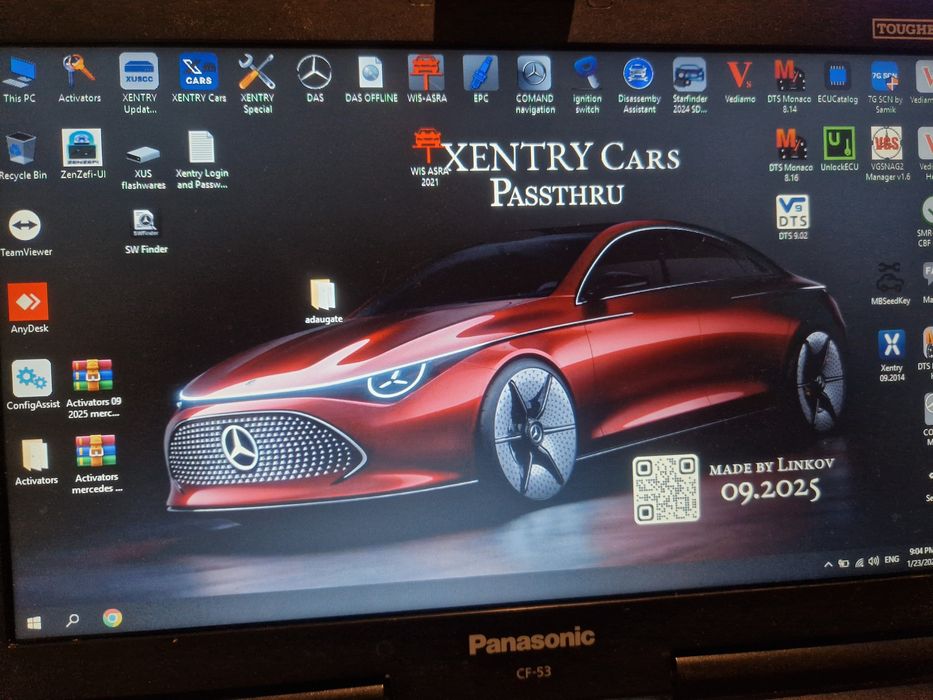Open the Recycle Bin
933x700 pixels.
click(x=23, y=156)
